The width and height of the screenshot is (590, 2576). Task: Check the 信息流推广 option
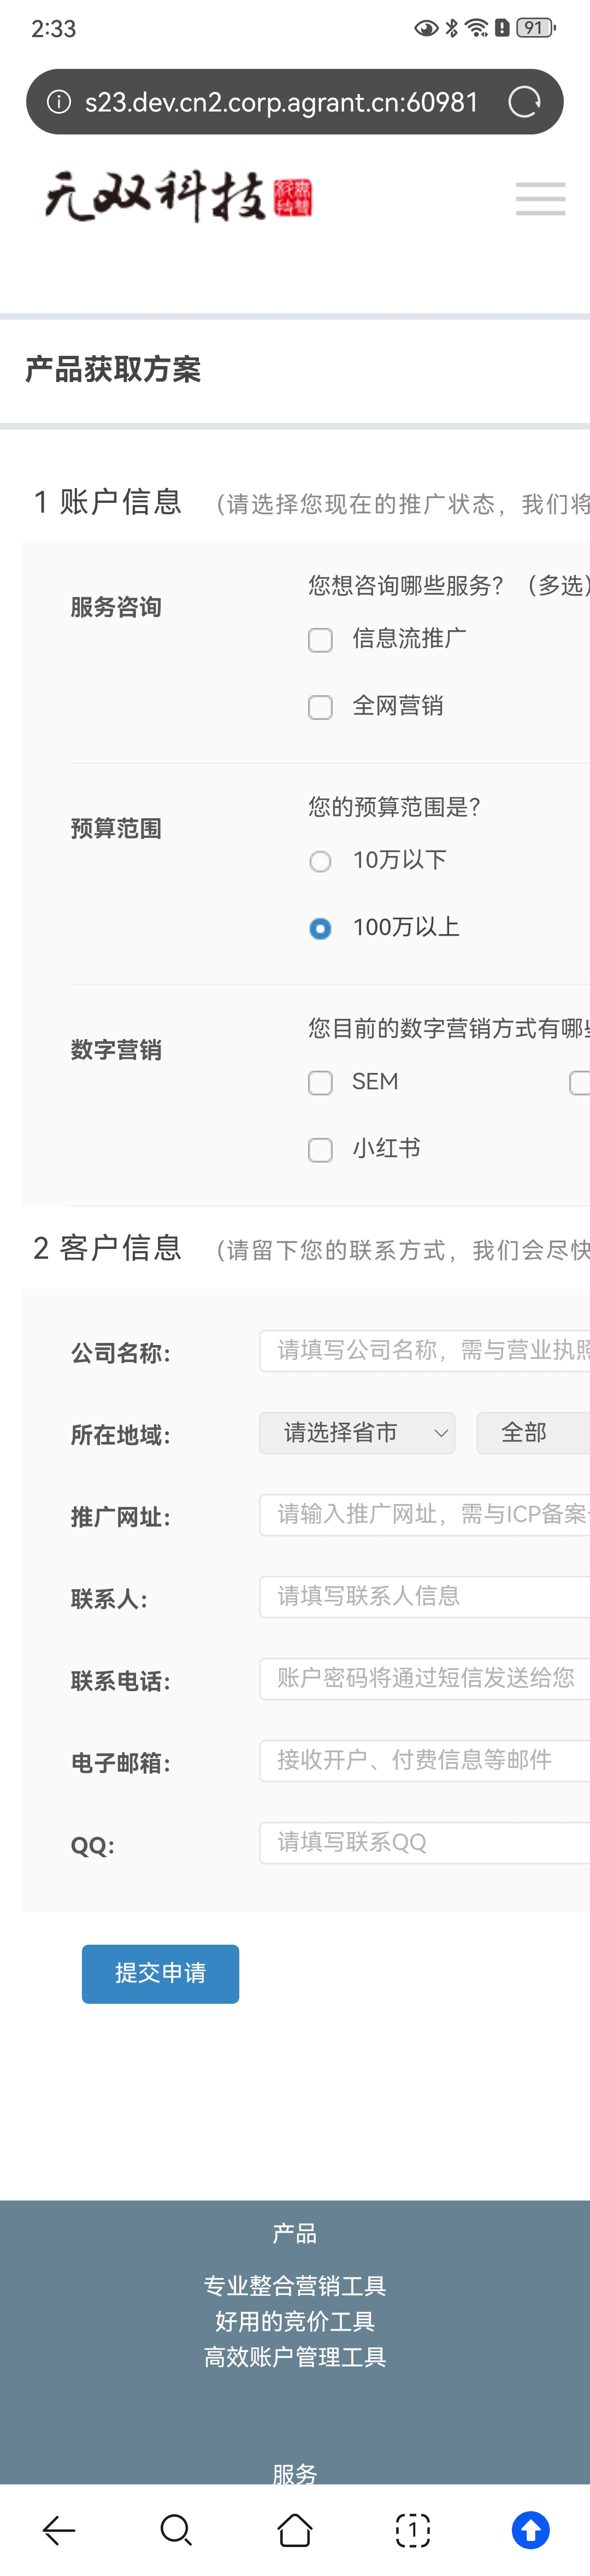[320, 640]
